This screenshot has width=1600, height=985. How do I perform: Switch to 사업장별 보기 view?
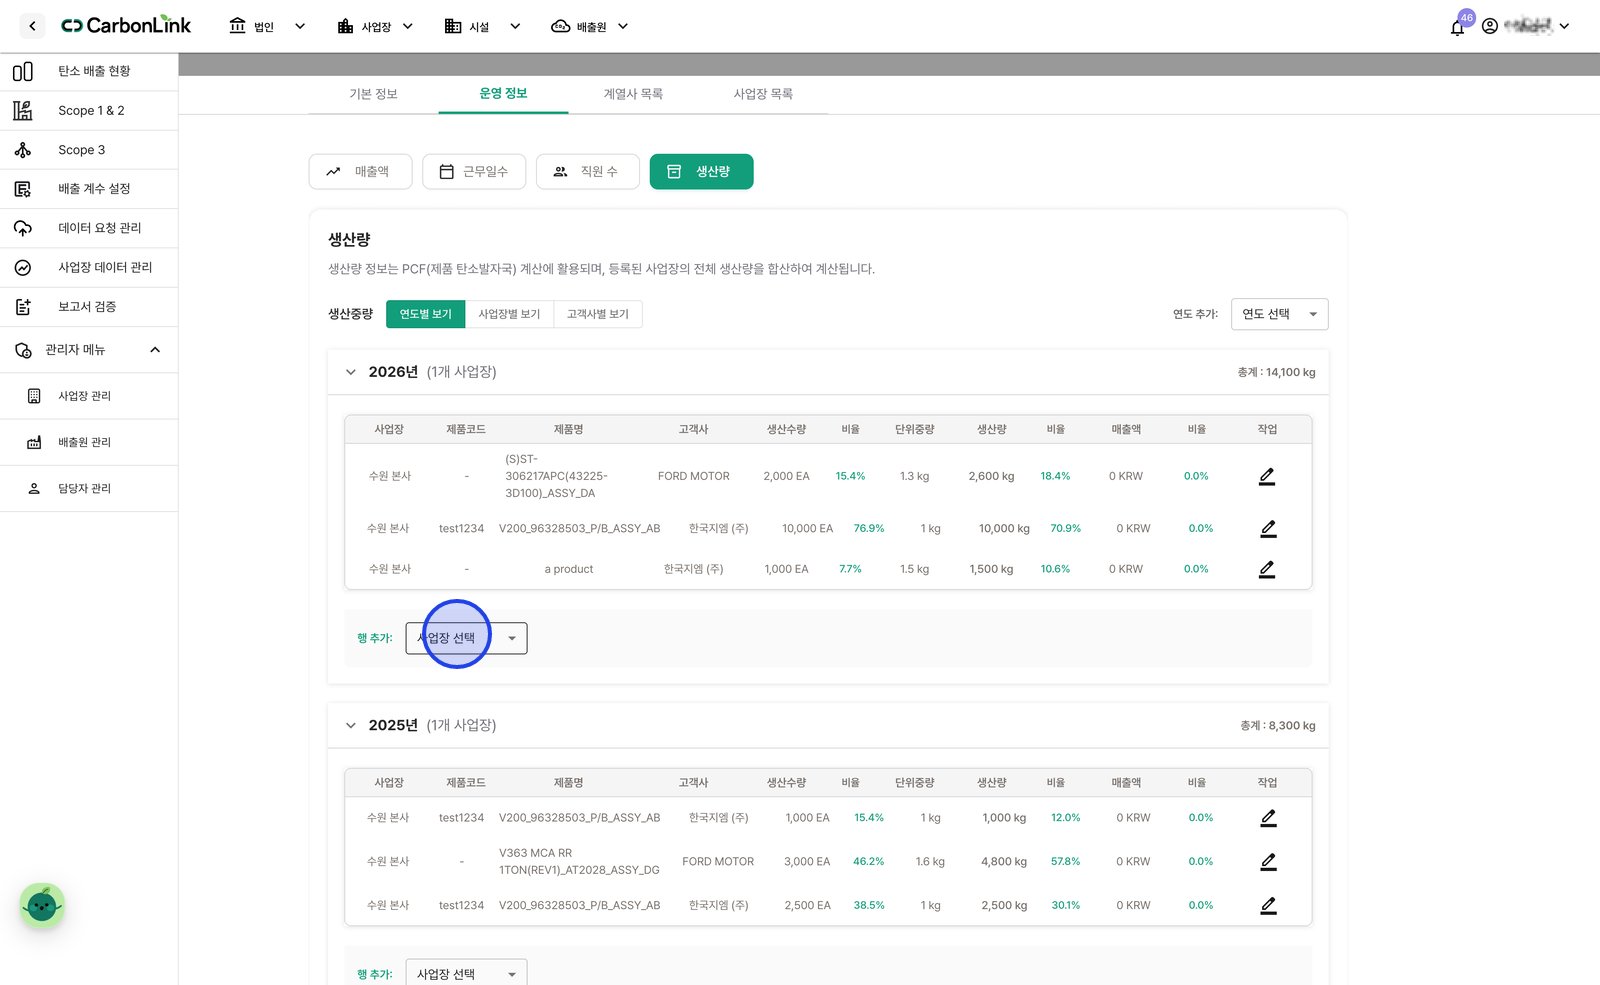pyautogui.click(x=509, y=314)
